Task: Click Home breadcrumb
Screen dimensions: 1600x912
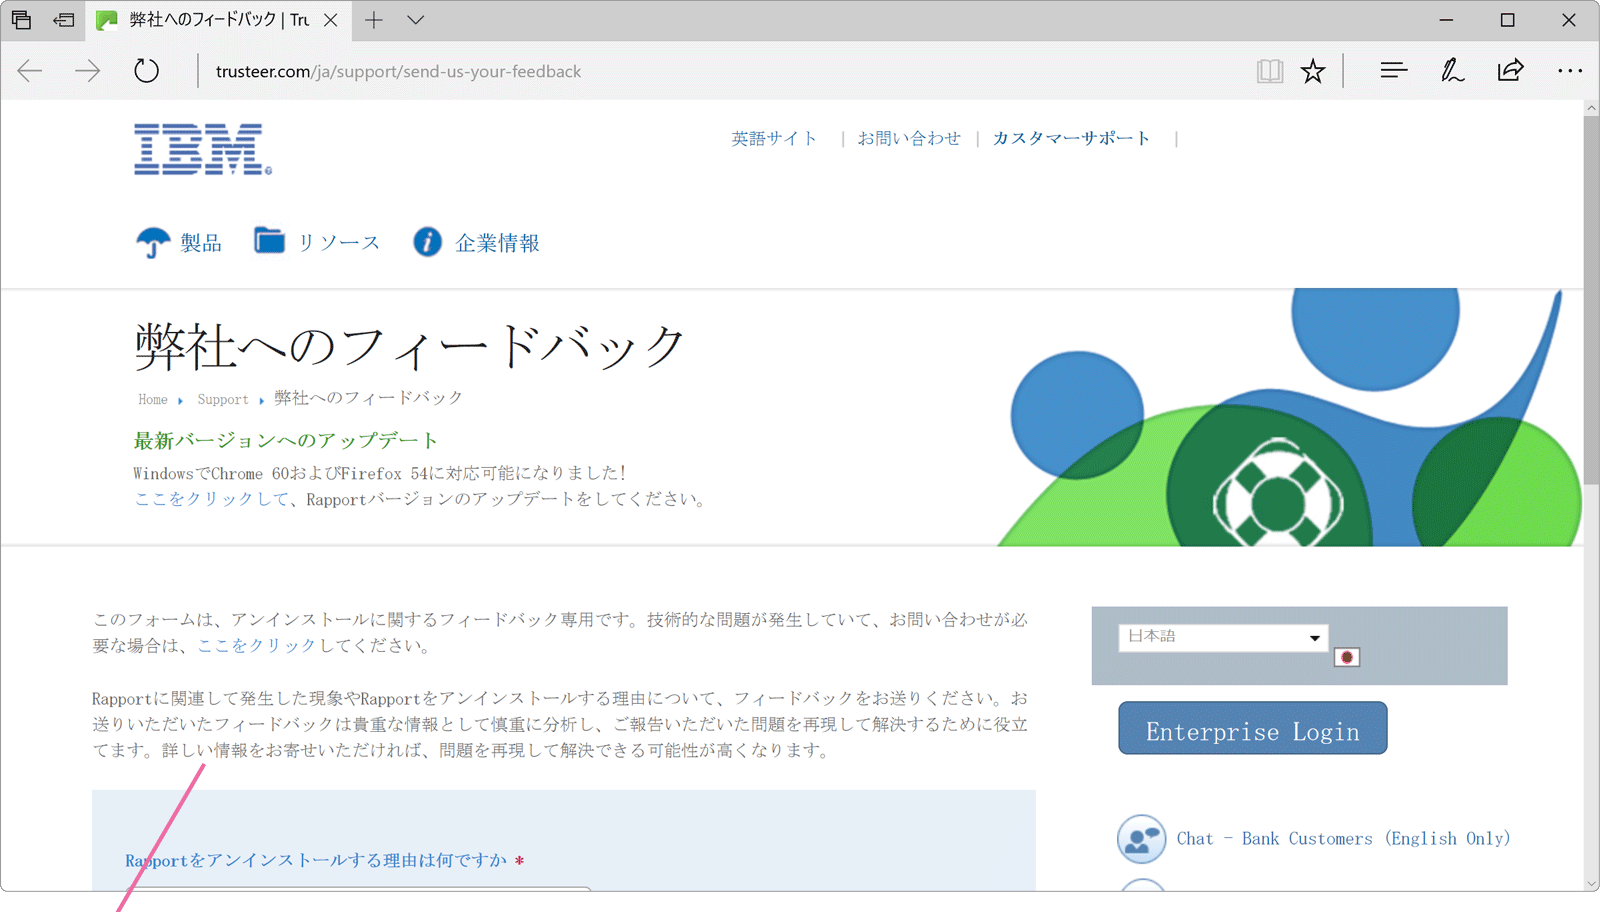Action: (153, 399)
